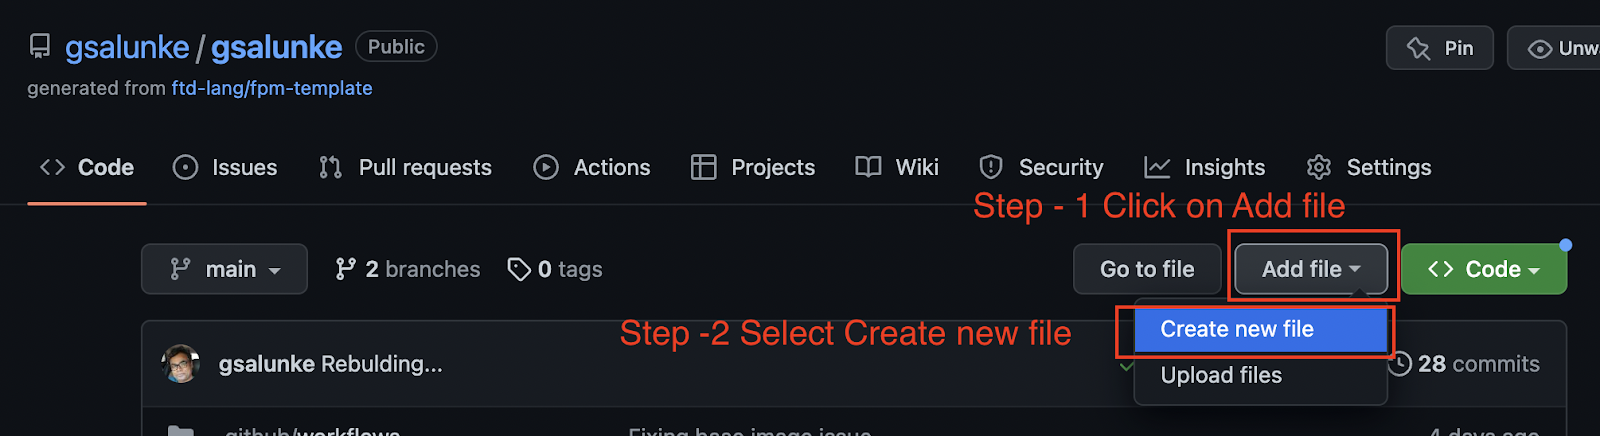Click the Go to file button
Viewport: 1600px width, 436px height.
pos(1147,269)
